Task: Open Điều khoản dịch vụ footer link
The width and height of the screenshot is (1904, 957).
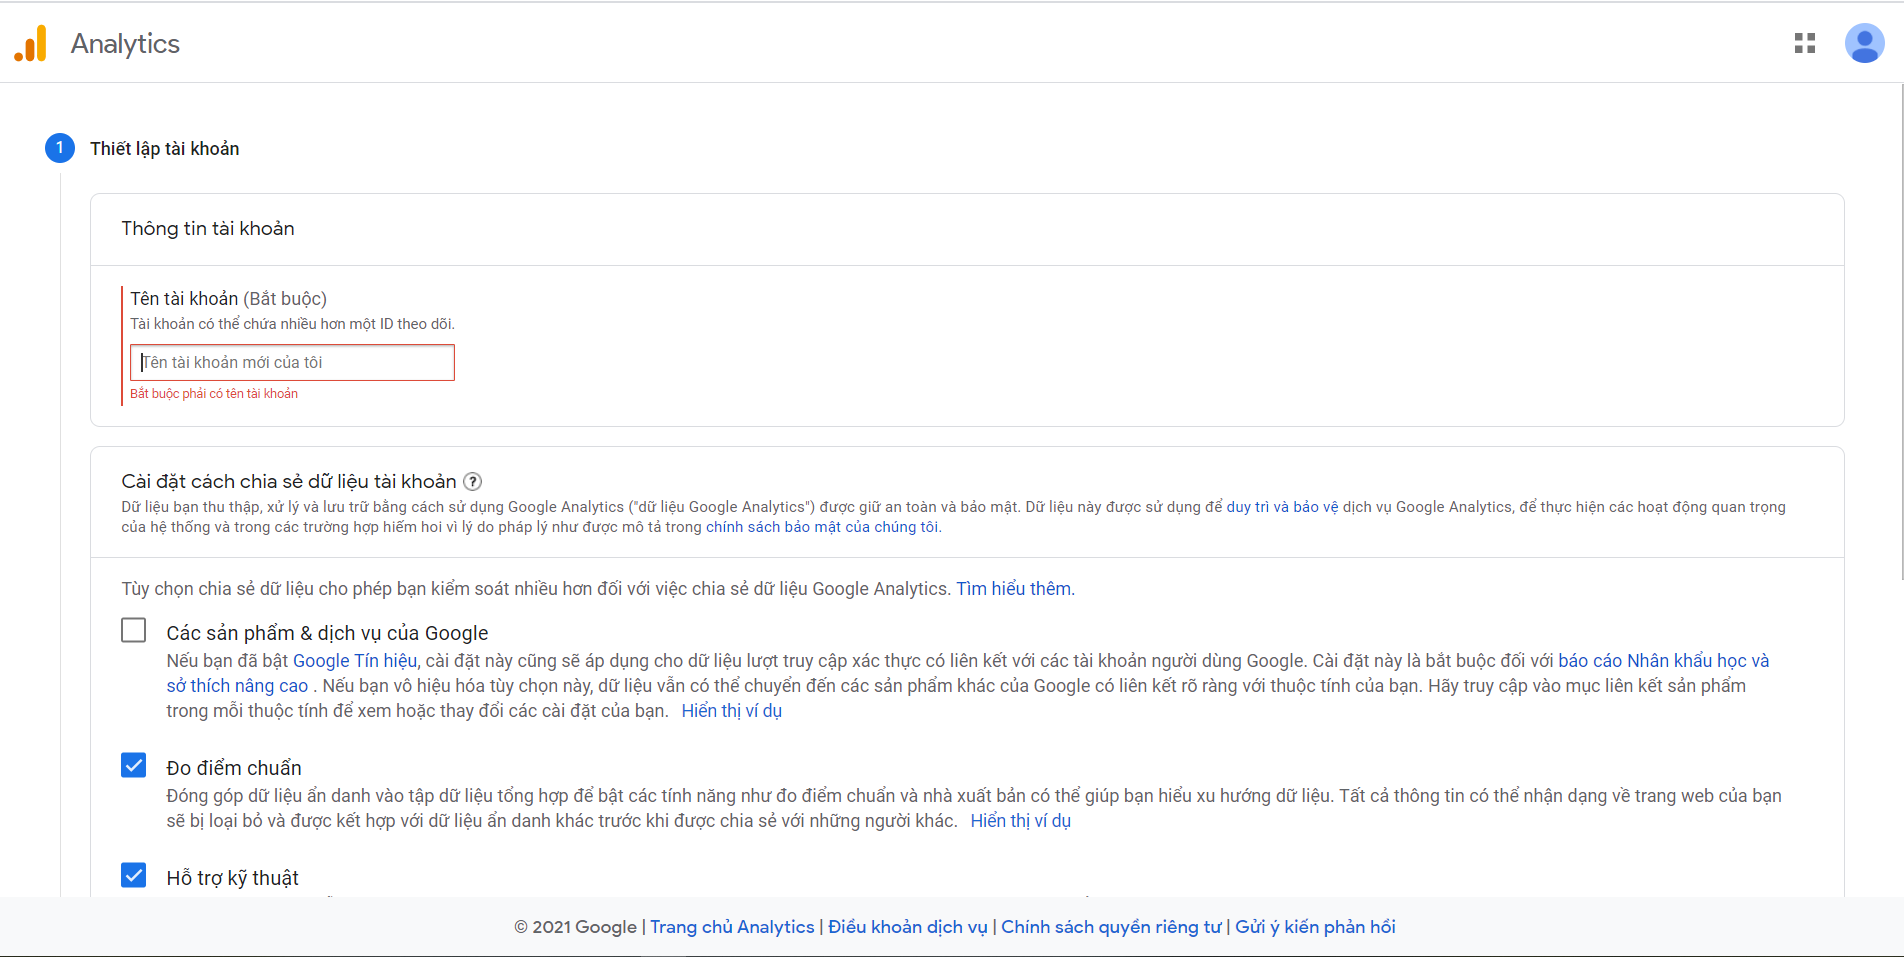Action: [908, 927]
